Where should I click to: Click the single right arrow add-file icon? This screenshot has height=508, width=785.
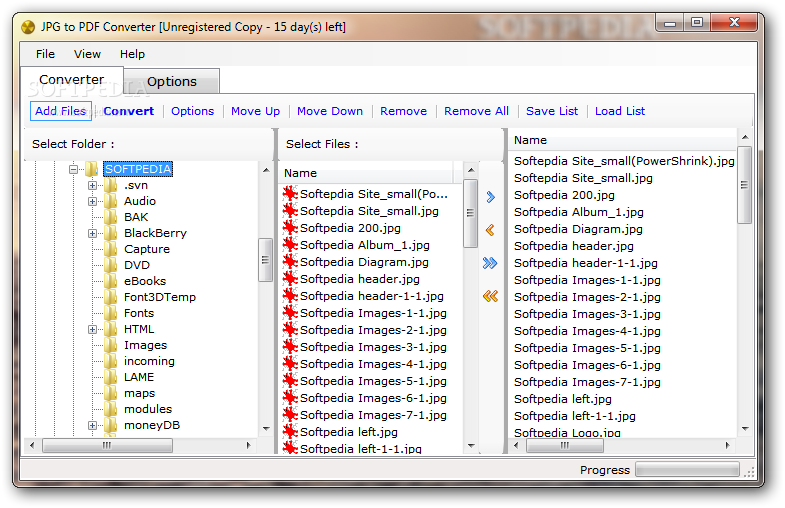(490, 197)
